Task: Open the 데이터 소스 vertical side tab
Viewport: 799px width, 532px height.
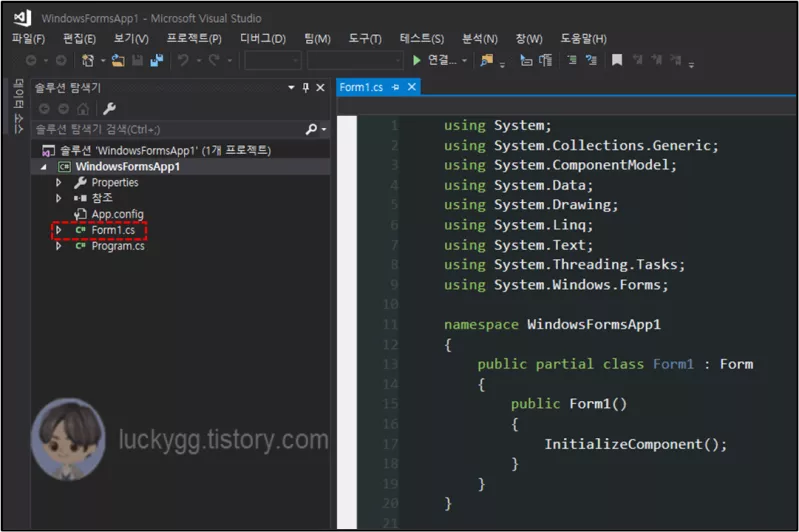Action: [x=18, y=106]
